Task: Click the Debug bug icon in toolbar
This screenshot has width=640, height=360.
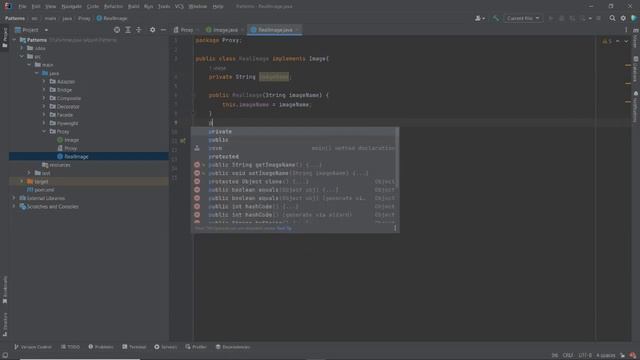Action: [561, 18]
